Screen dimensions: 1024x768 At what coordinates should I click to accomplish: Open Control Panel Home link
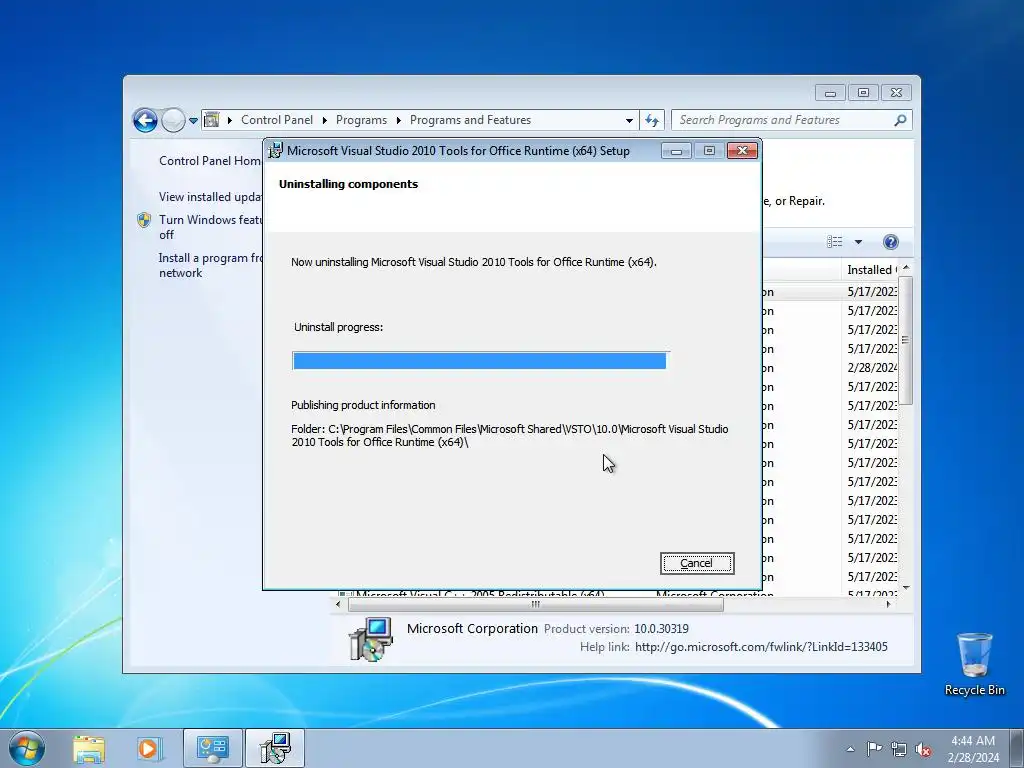pos(210,161)
